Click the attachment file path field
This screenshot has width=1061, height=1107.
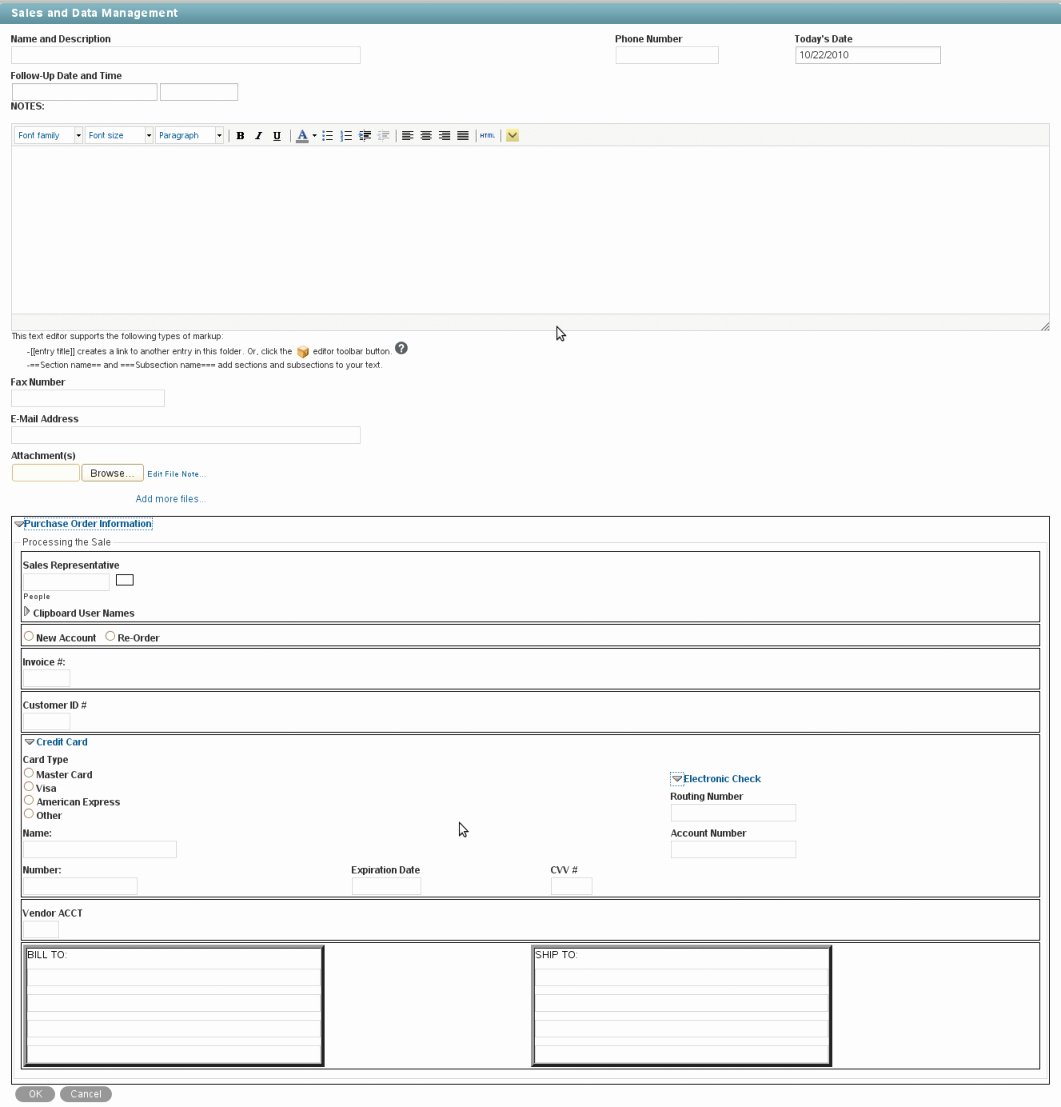pyautogui.click(x=46, y=473)
